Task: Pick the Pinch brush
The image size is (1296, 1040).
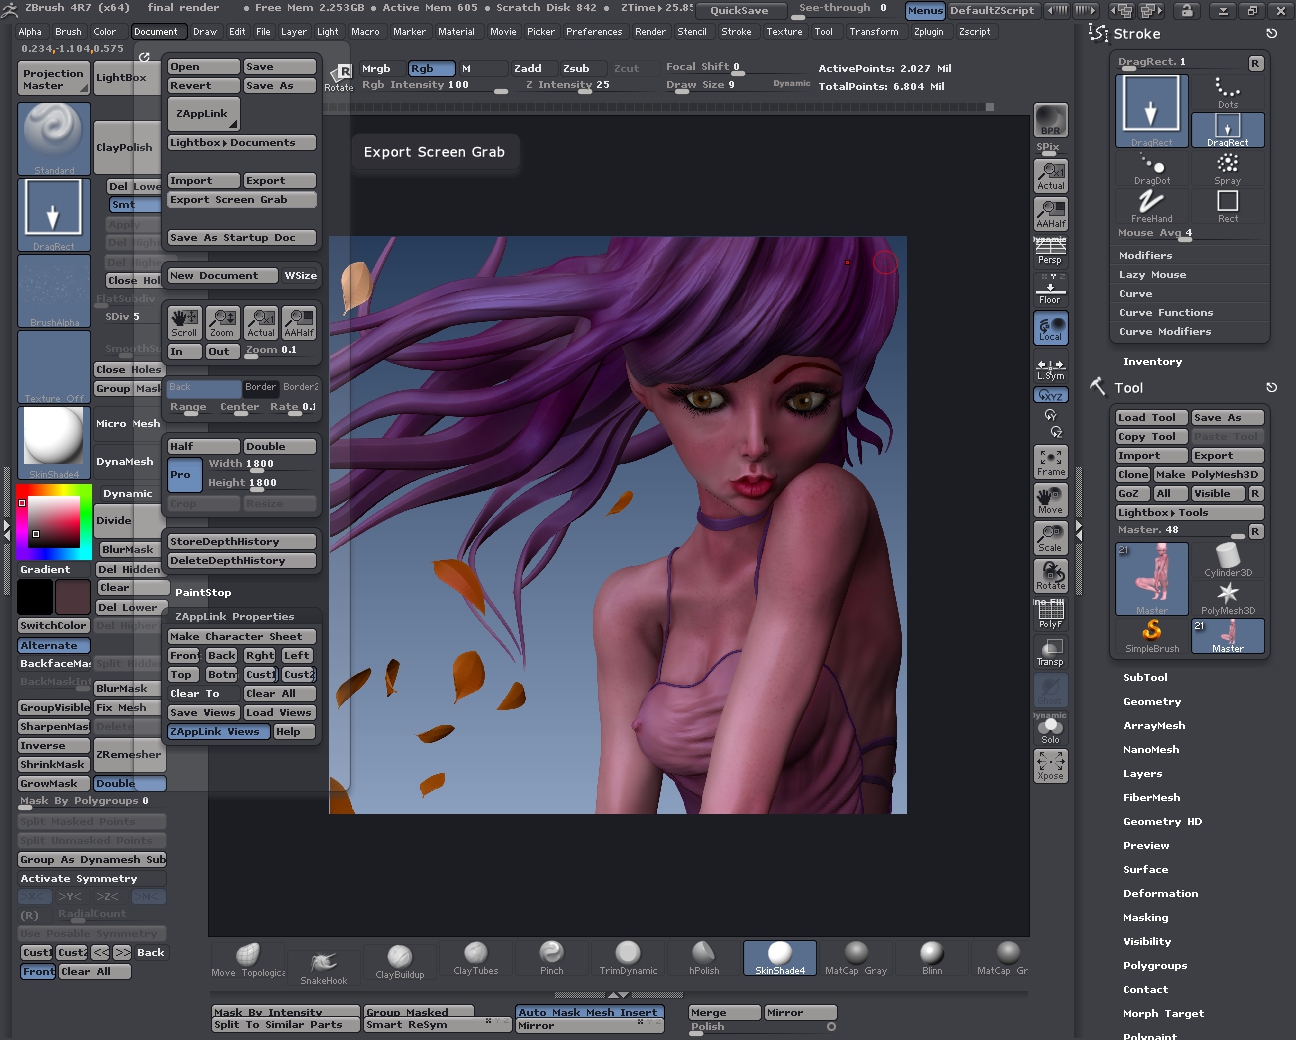Action: point(552,958)
